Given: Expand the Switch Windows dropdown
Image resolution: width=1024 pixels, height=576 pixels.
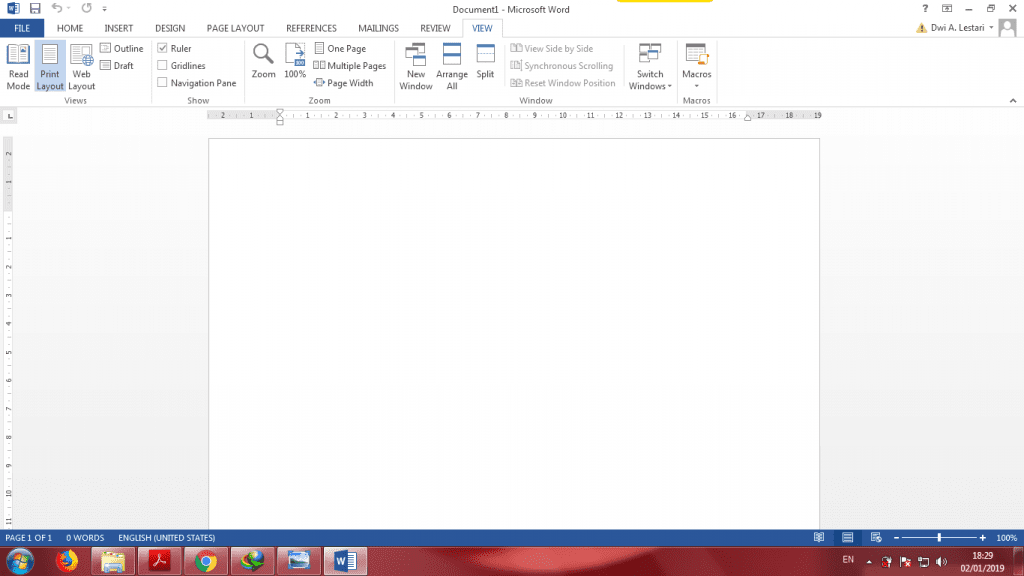Looking at the screenshot, I should click(x=650, y=86).
